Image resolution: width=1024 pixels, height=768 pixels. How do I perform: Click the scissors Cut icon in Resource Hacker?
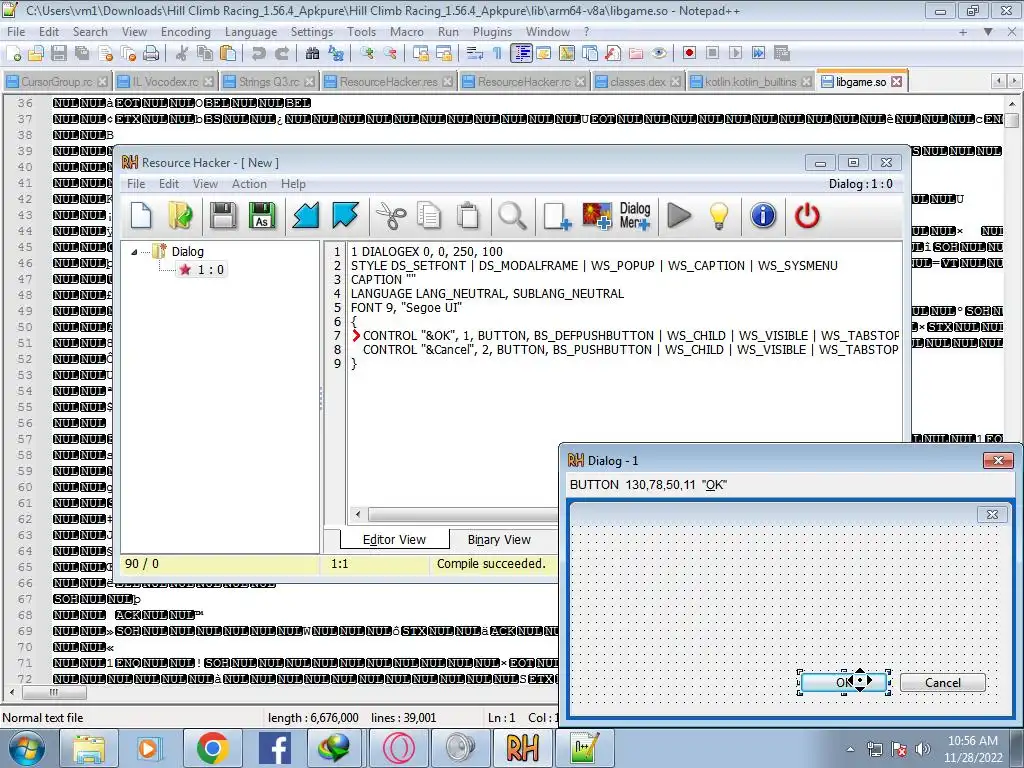[391, 216]
